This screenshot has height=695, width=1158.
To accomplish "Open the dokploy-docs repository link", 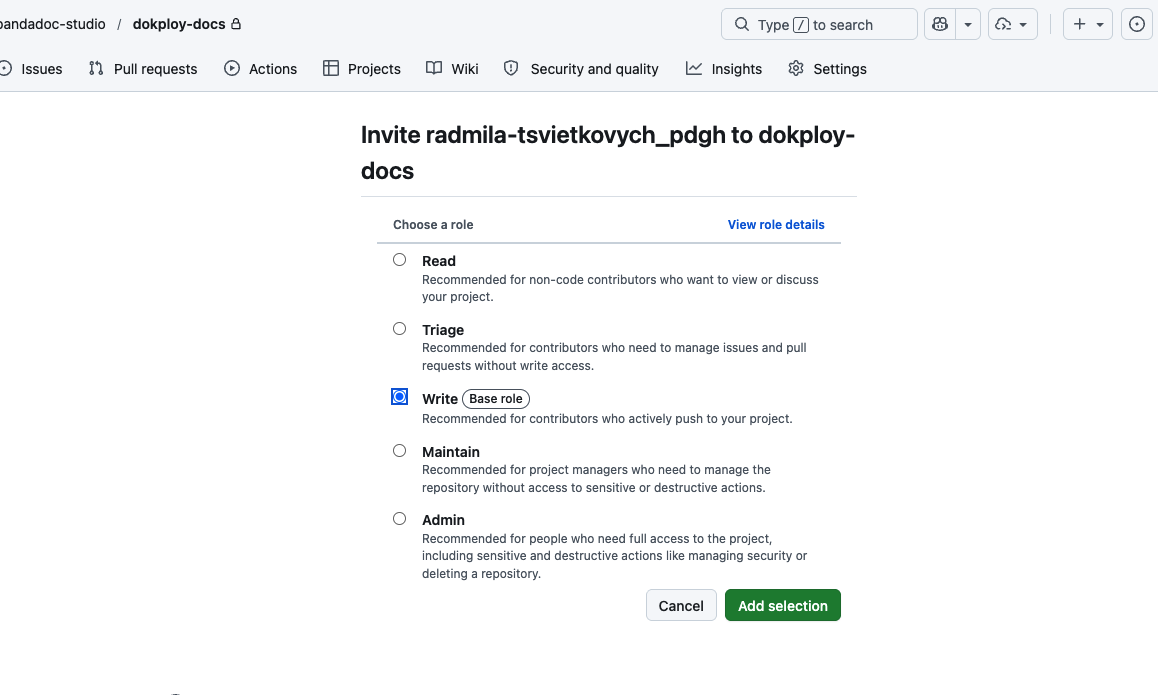I will click(179, 24).
